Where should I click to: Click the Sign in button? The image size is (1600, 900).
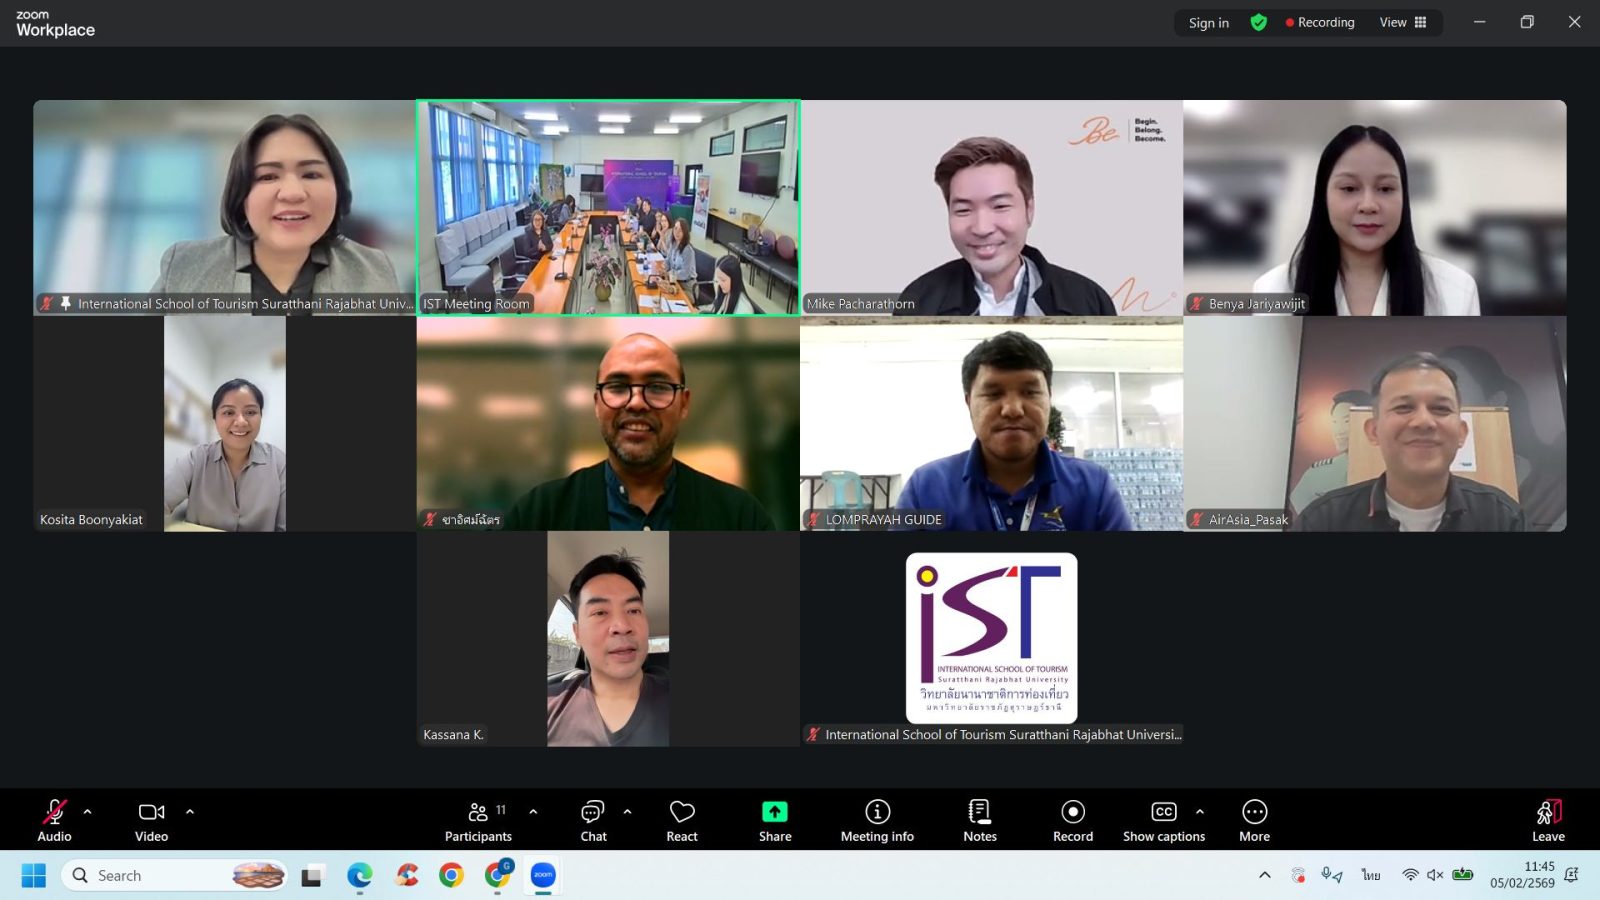[x=1209, y=22]
